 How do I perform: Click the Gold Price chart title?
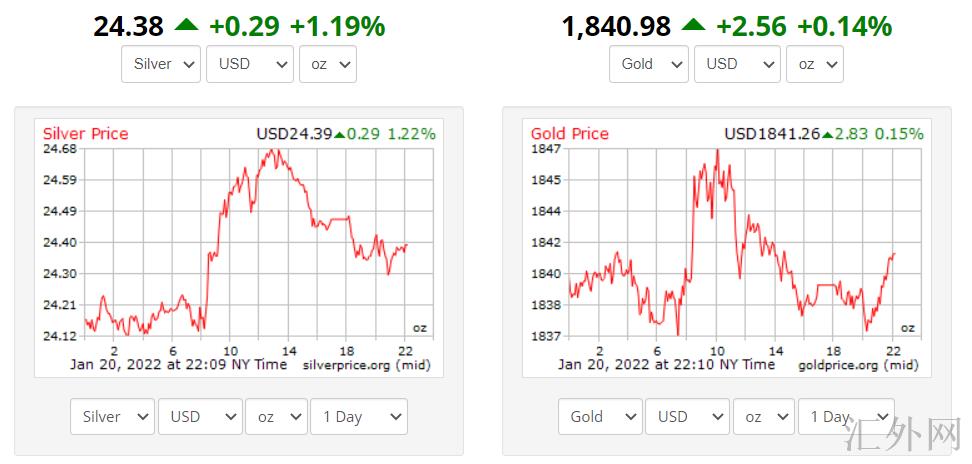tap(569, 134)
